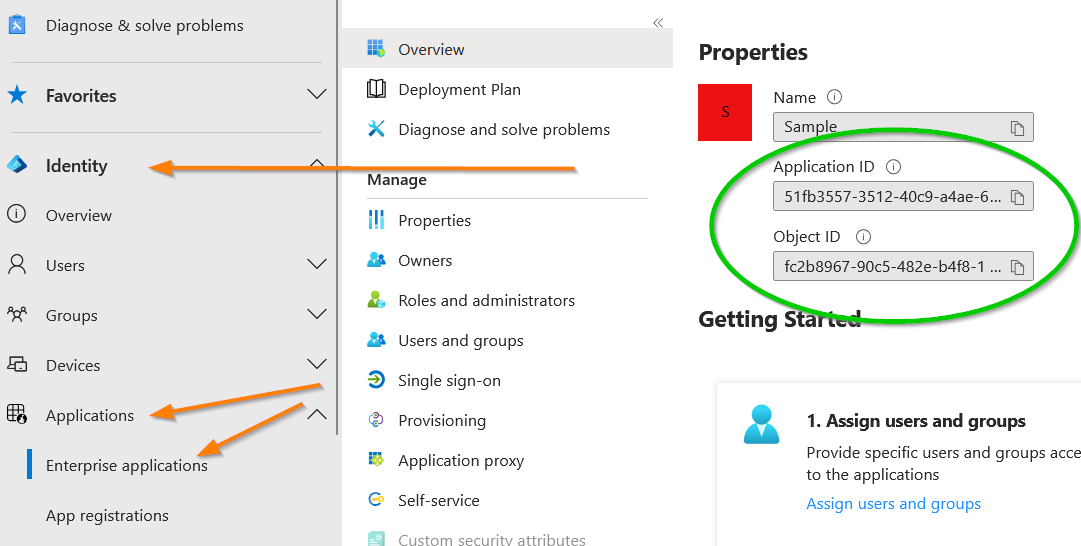Show info tooltip for Application ID
Screen dimensions: 1081x546
click(893, 166)
